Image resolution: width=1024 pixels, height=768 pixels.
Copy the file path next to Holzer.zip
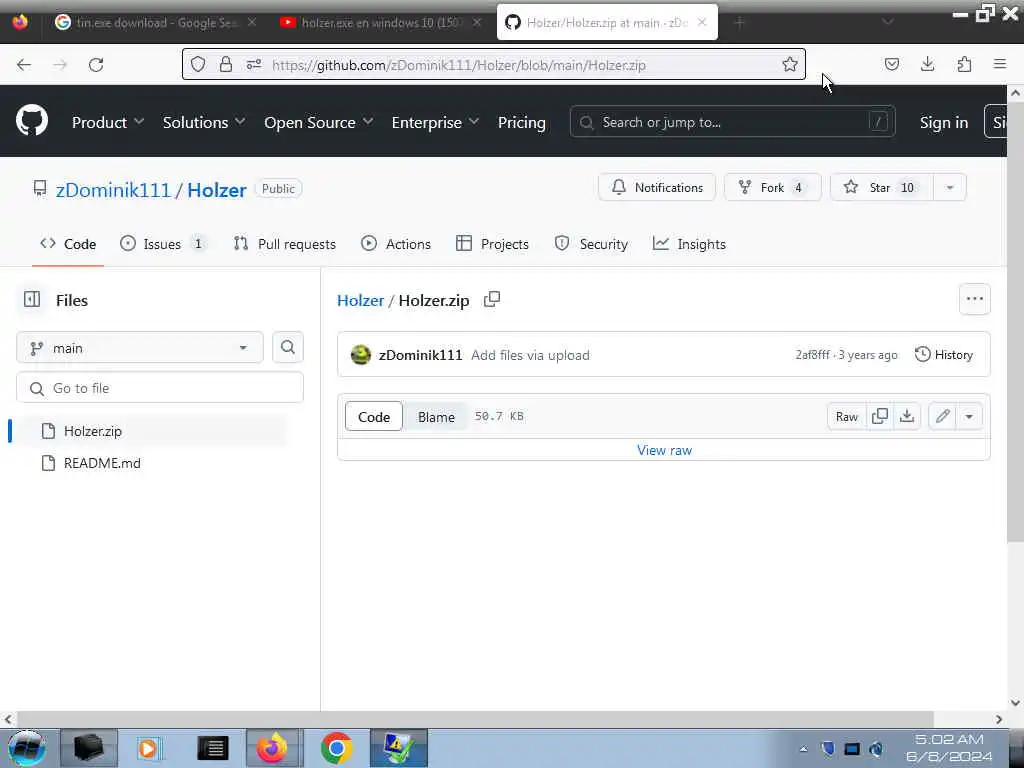(492, 299)
